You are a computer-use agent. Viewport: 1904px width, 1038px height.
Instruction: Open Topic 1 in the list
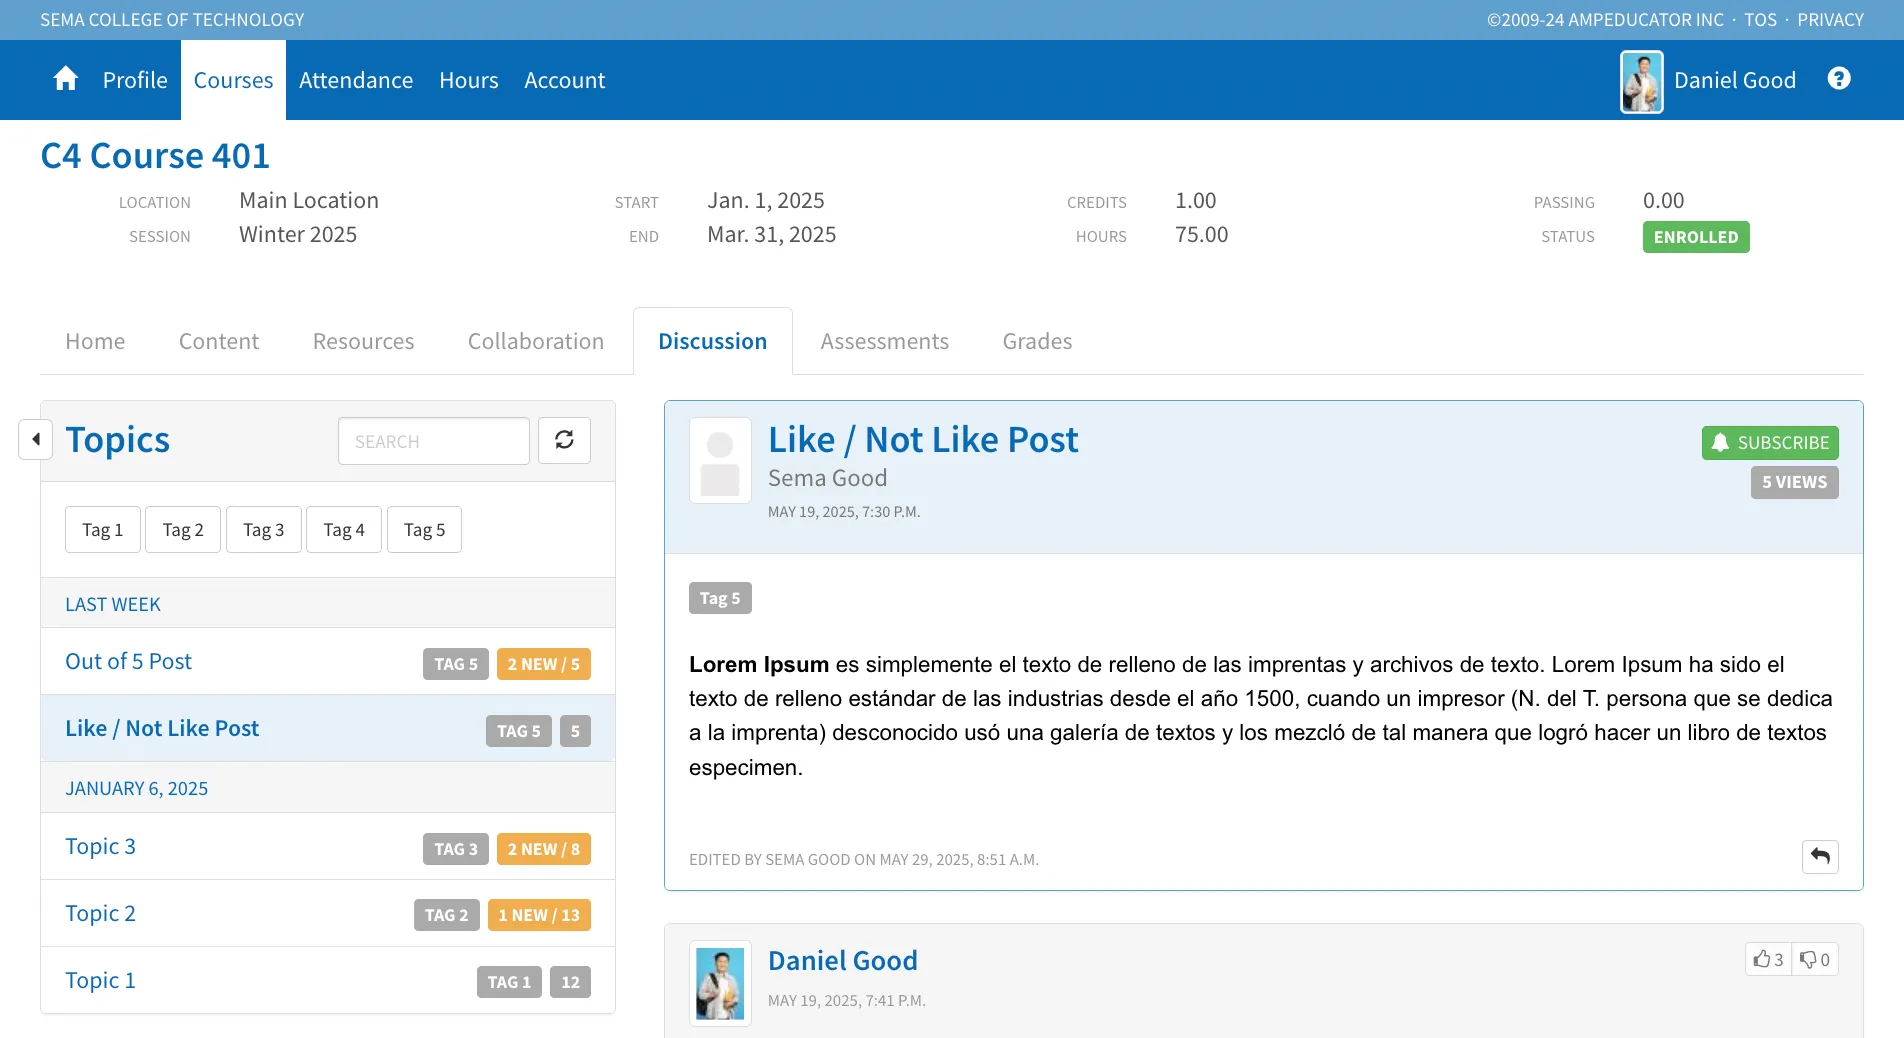click(x=100, y=980)
